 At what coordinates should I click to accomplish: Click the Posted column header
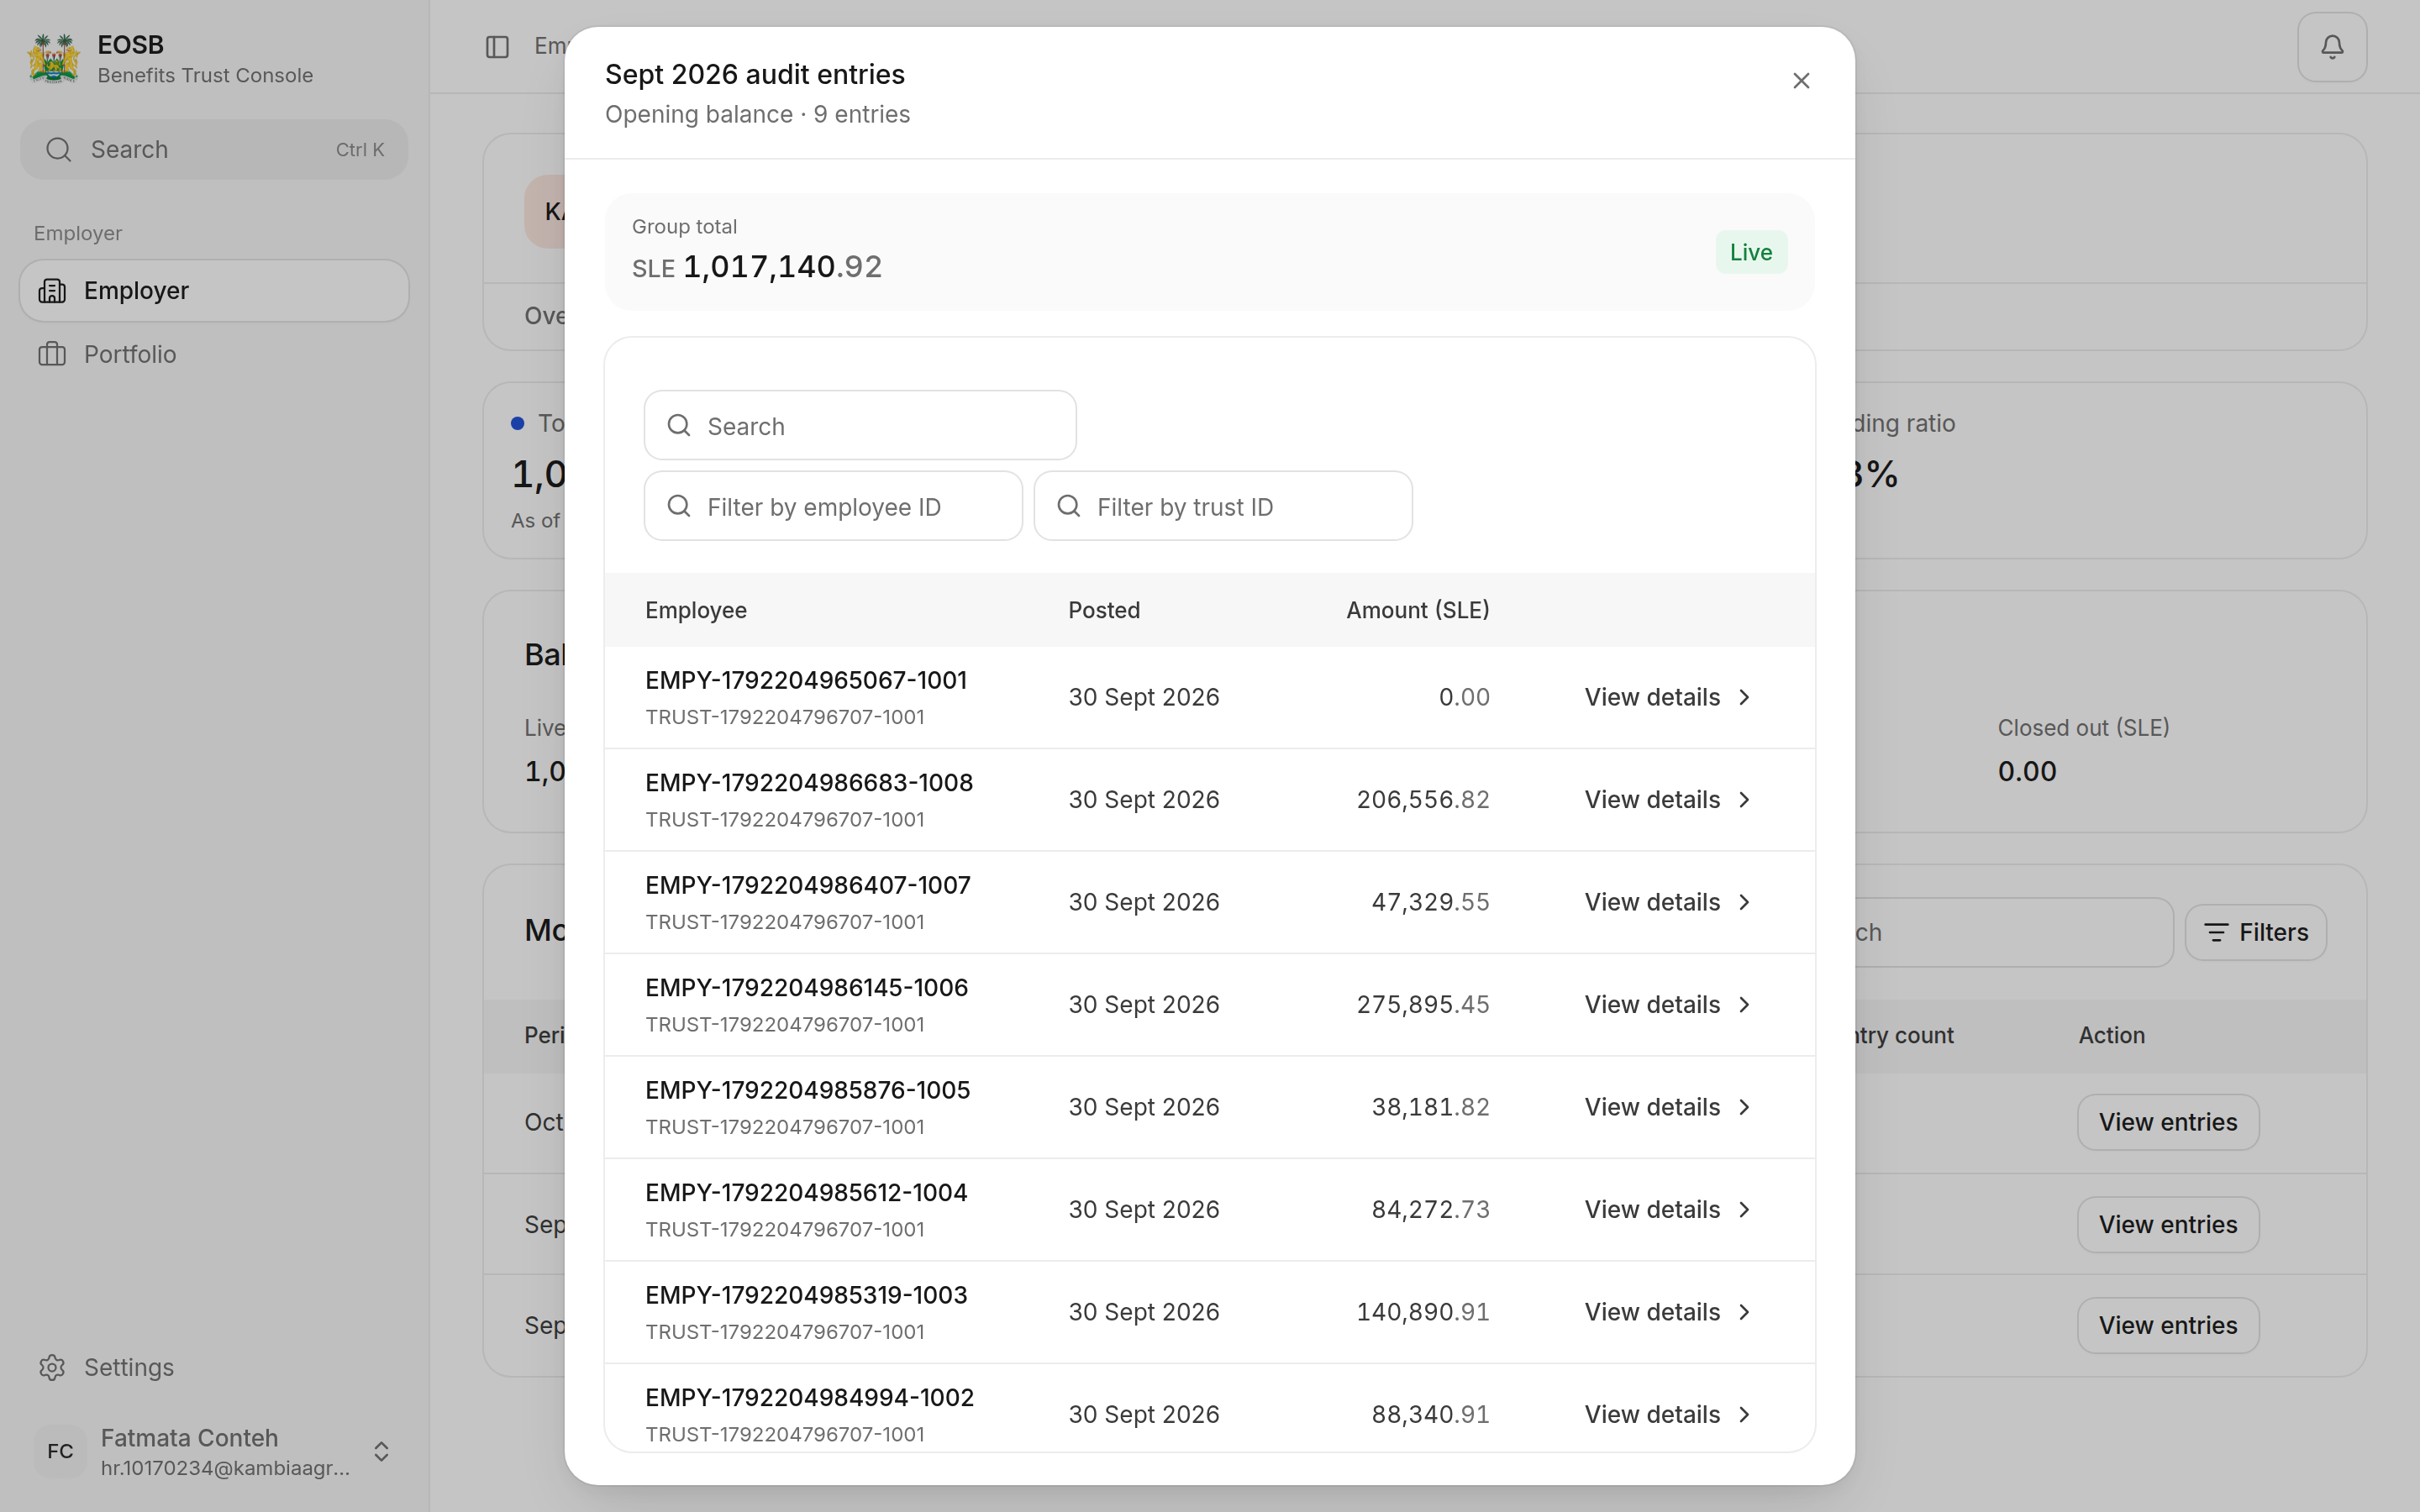1104,610
